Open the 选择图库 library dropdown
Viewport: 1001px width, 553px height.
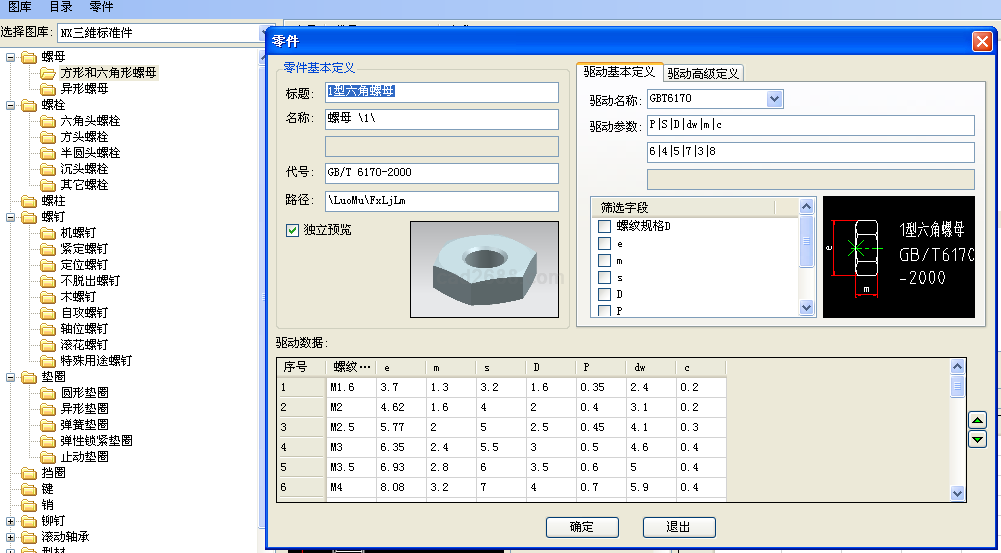click(265, 33)
